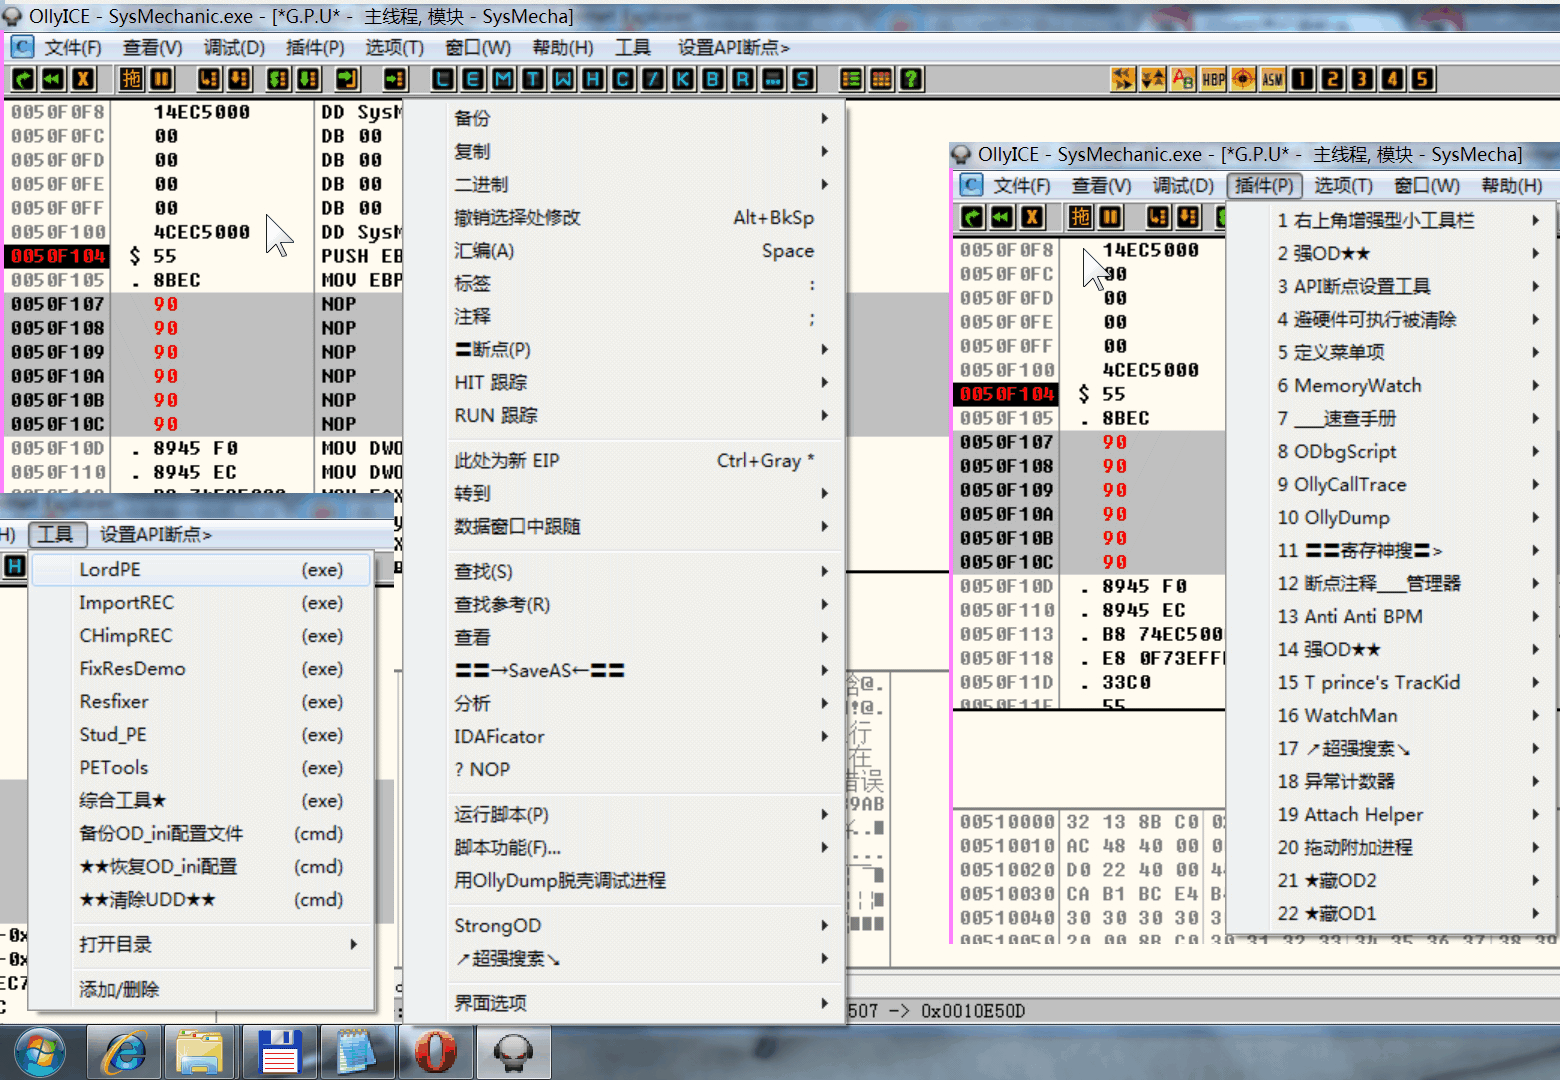Open Opera browser from the taskbar
1560x1080 pixels.
[x=435, y=1052]
